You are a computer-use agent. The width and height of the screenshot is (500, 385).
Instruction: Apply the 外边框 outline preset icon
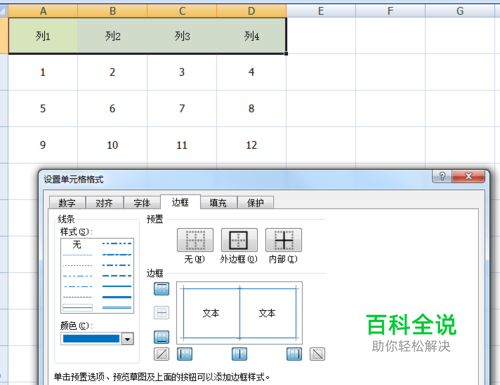click(x=239, y=240)
